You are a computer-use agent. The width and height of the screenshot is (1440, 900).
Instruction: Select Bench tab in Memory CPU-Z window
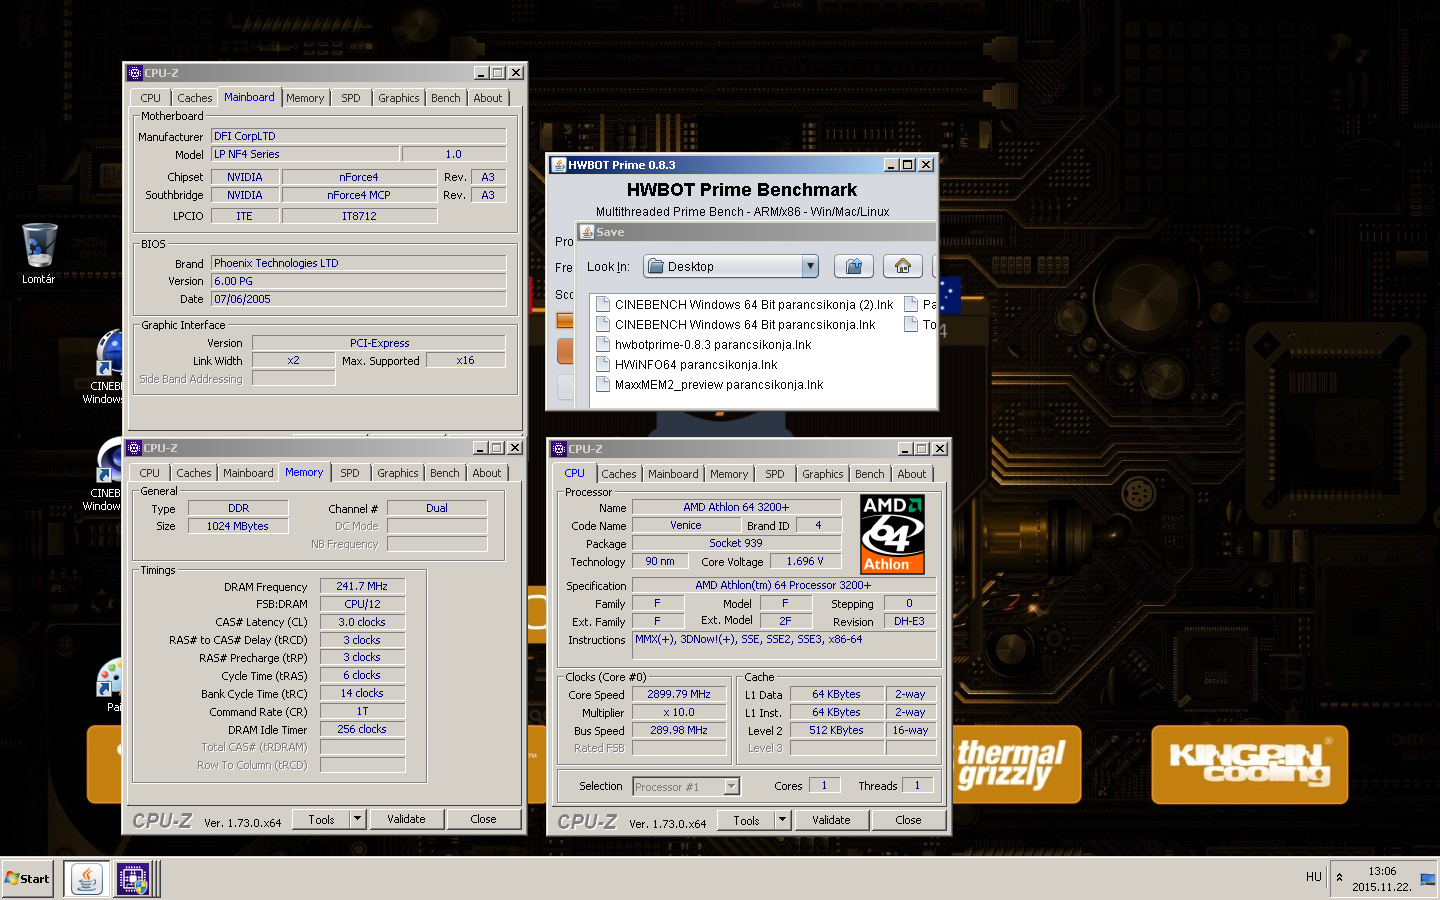pos(445,473)
